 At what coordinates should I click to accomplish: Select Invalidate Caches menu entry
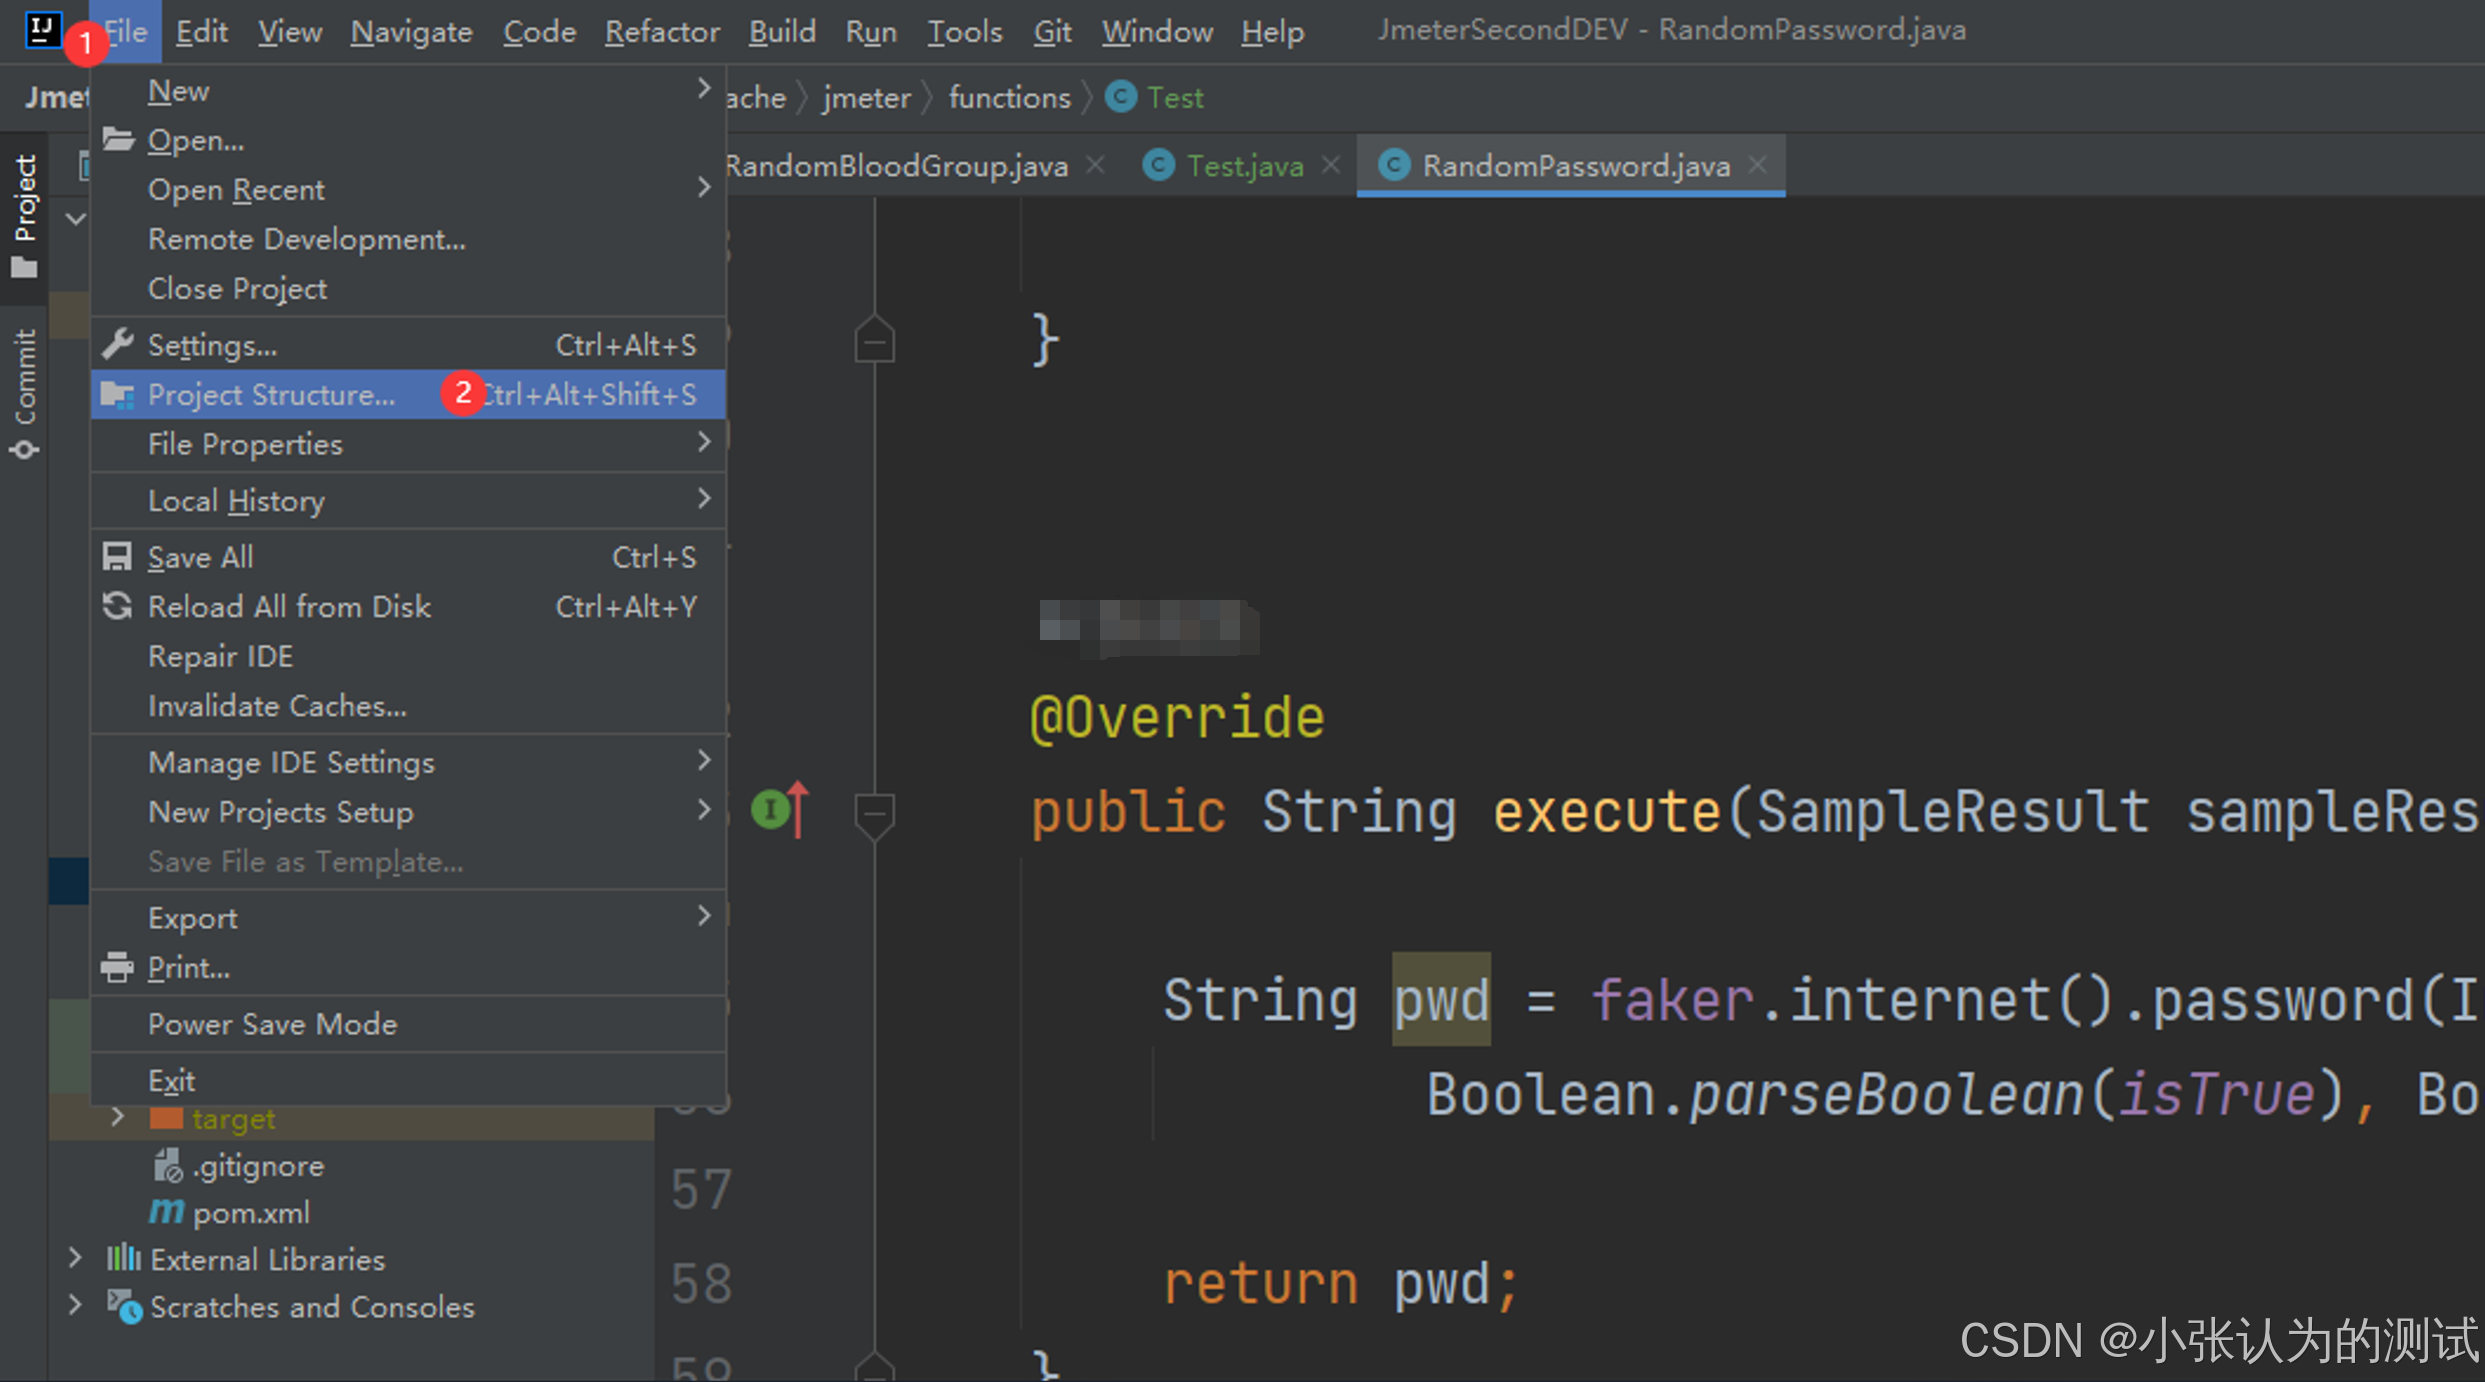point(277,706)
